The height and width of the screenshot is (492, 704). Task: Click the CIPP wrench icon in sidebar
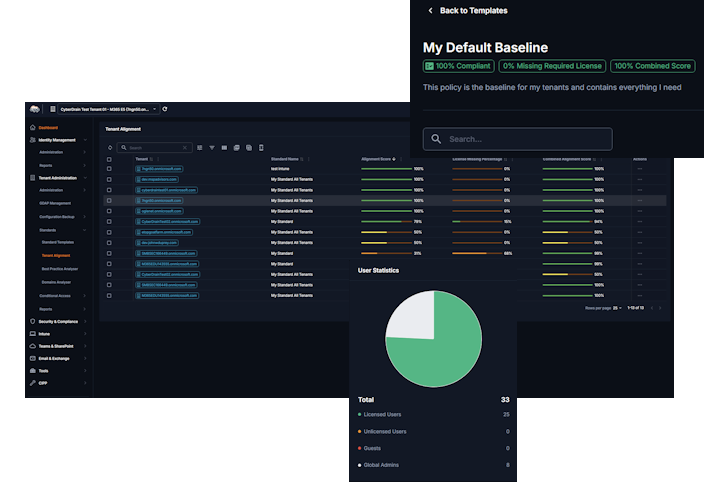[33, 383]
